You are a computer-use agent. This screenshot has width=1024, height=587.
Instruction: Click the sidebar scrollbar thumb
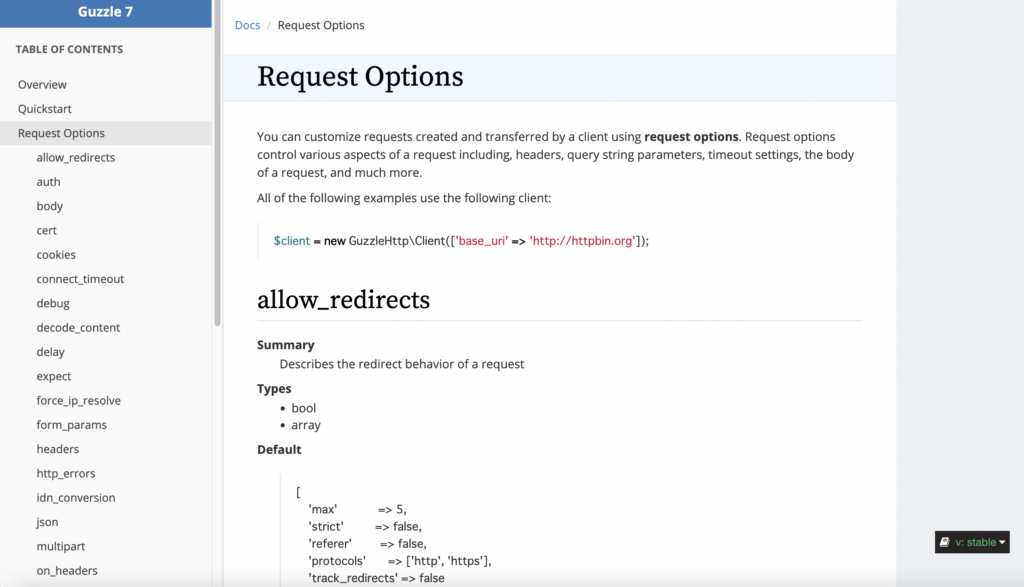tap(217, 163)
